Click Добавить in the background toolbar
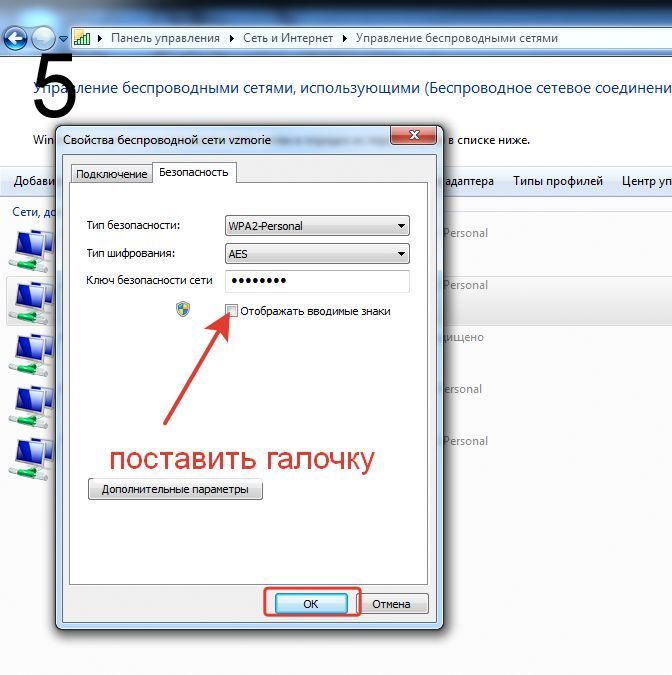The height and width of the screenshot is (675, 672). [x=34, y=181]
